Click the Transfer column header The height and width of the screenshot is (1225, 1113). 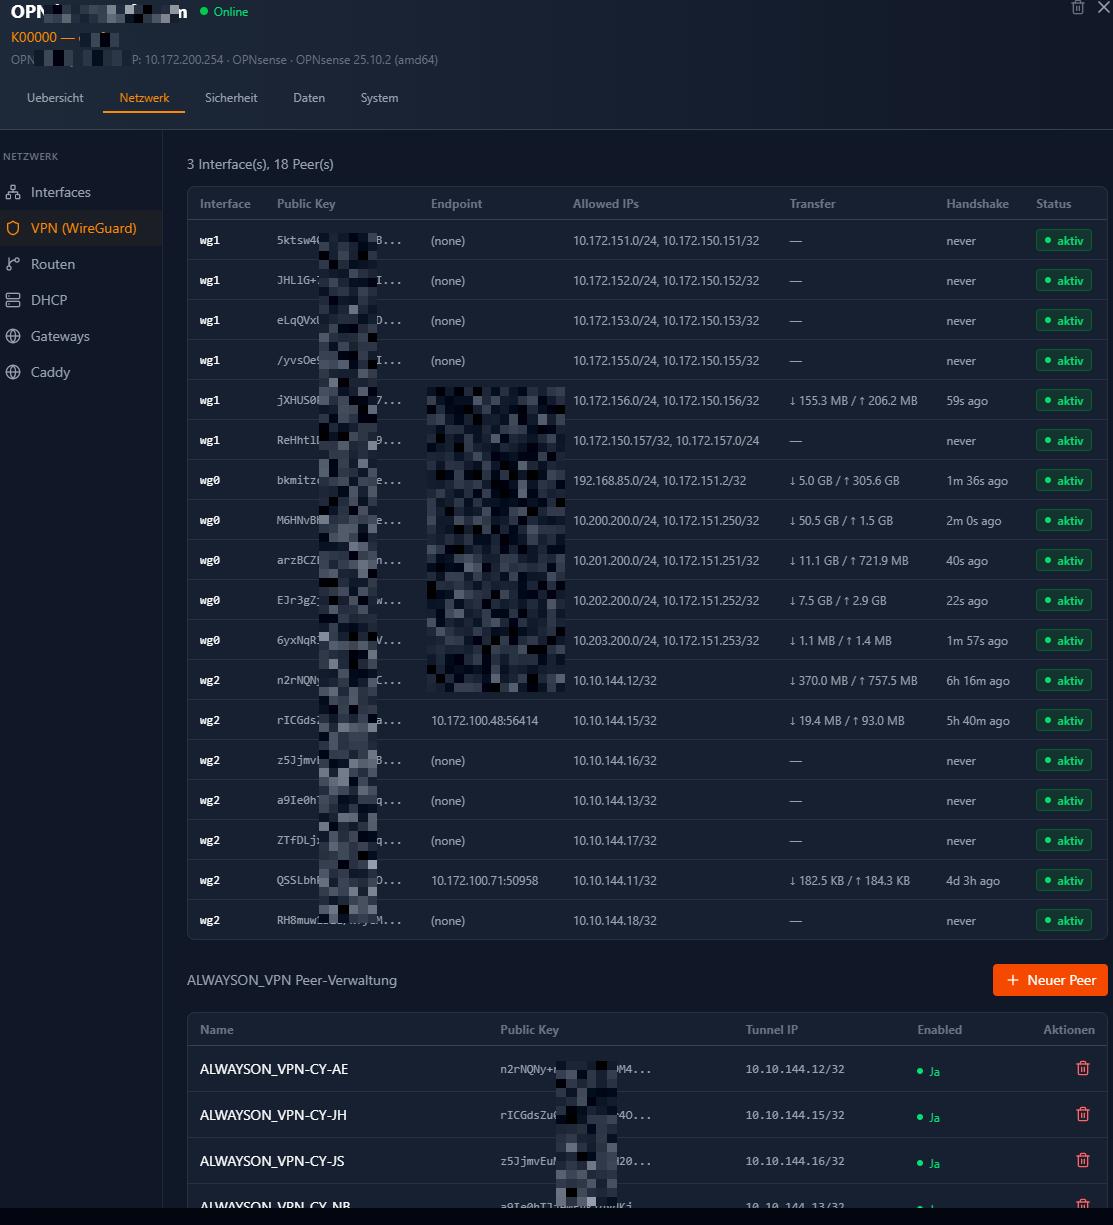tap(812, 204)
